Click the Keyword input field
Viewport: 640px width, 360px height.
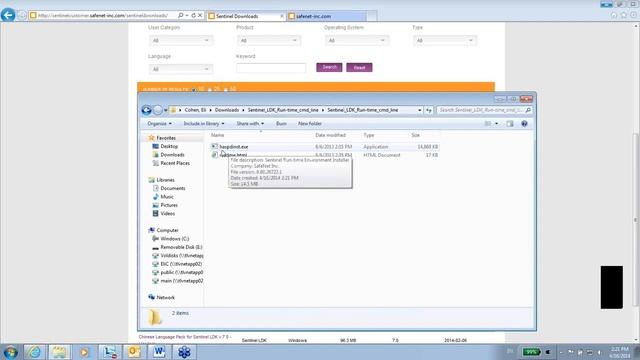pos(271,68)
